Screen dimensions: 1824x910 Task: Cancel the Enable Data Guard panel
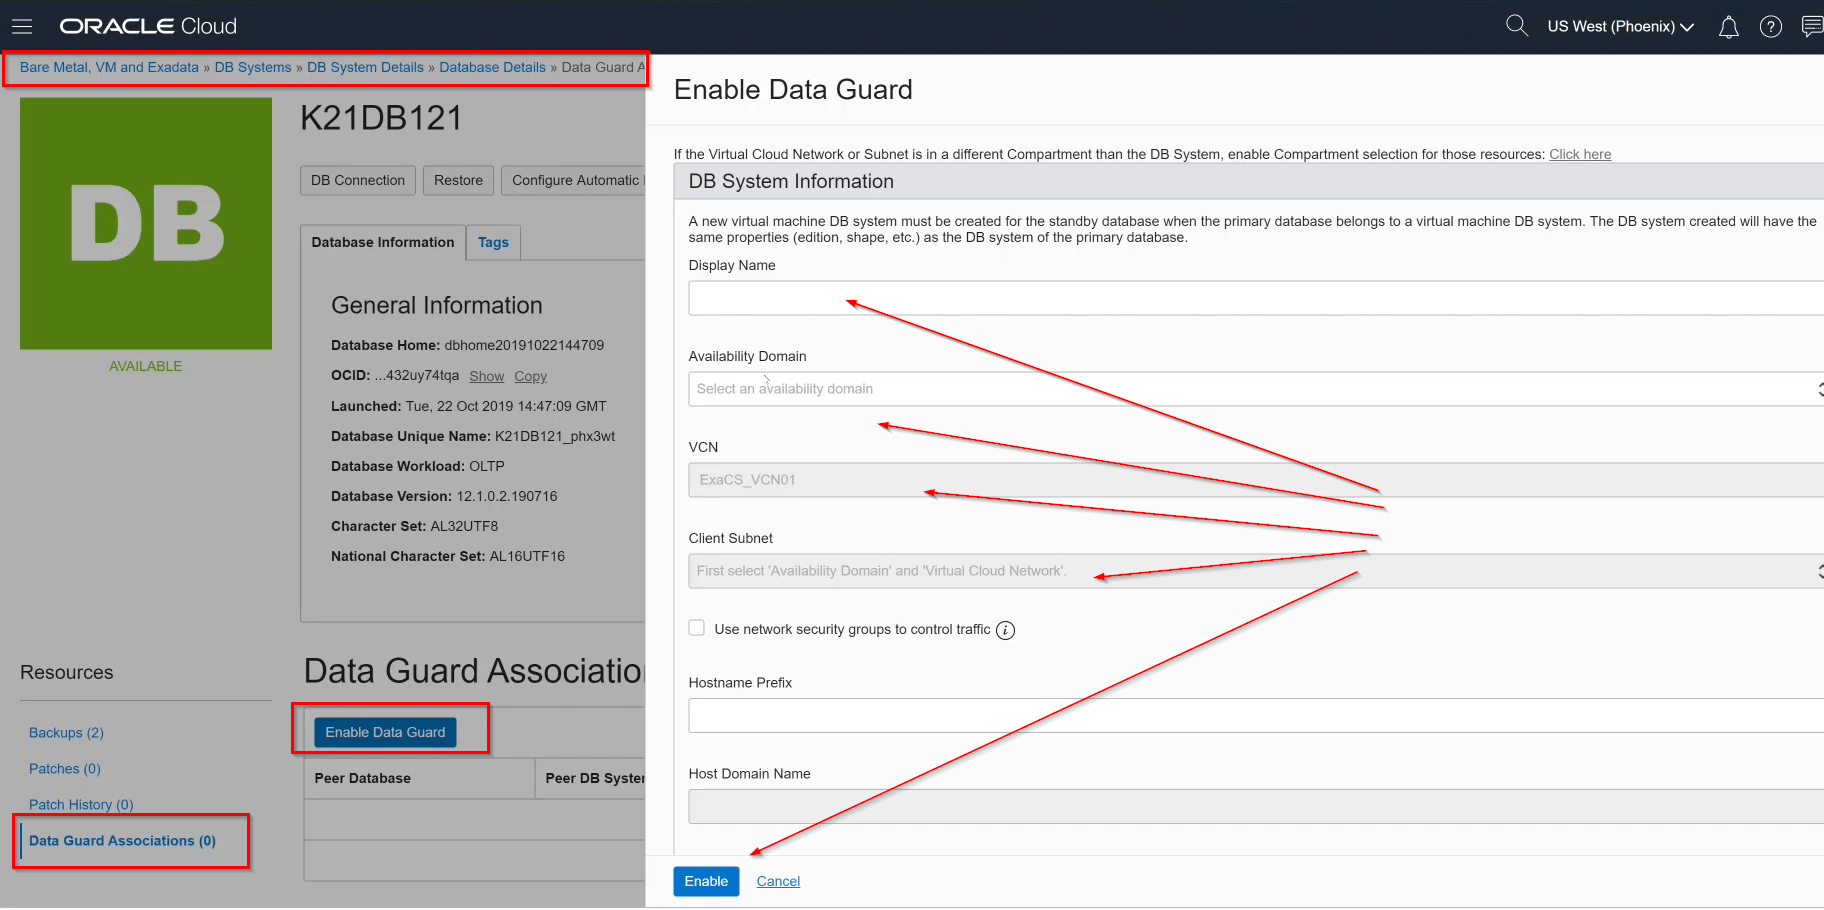(x=777, y=881)
